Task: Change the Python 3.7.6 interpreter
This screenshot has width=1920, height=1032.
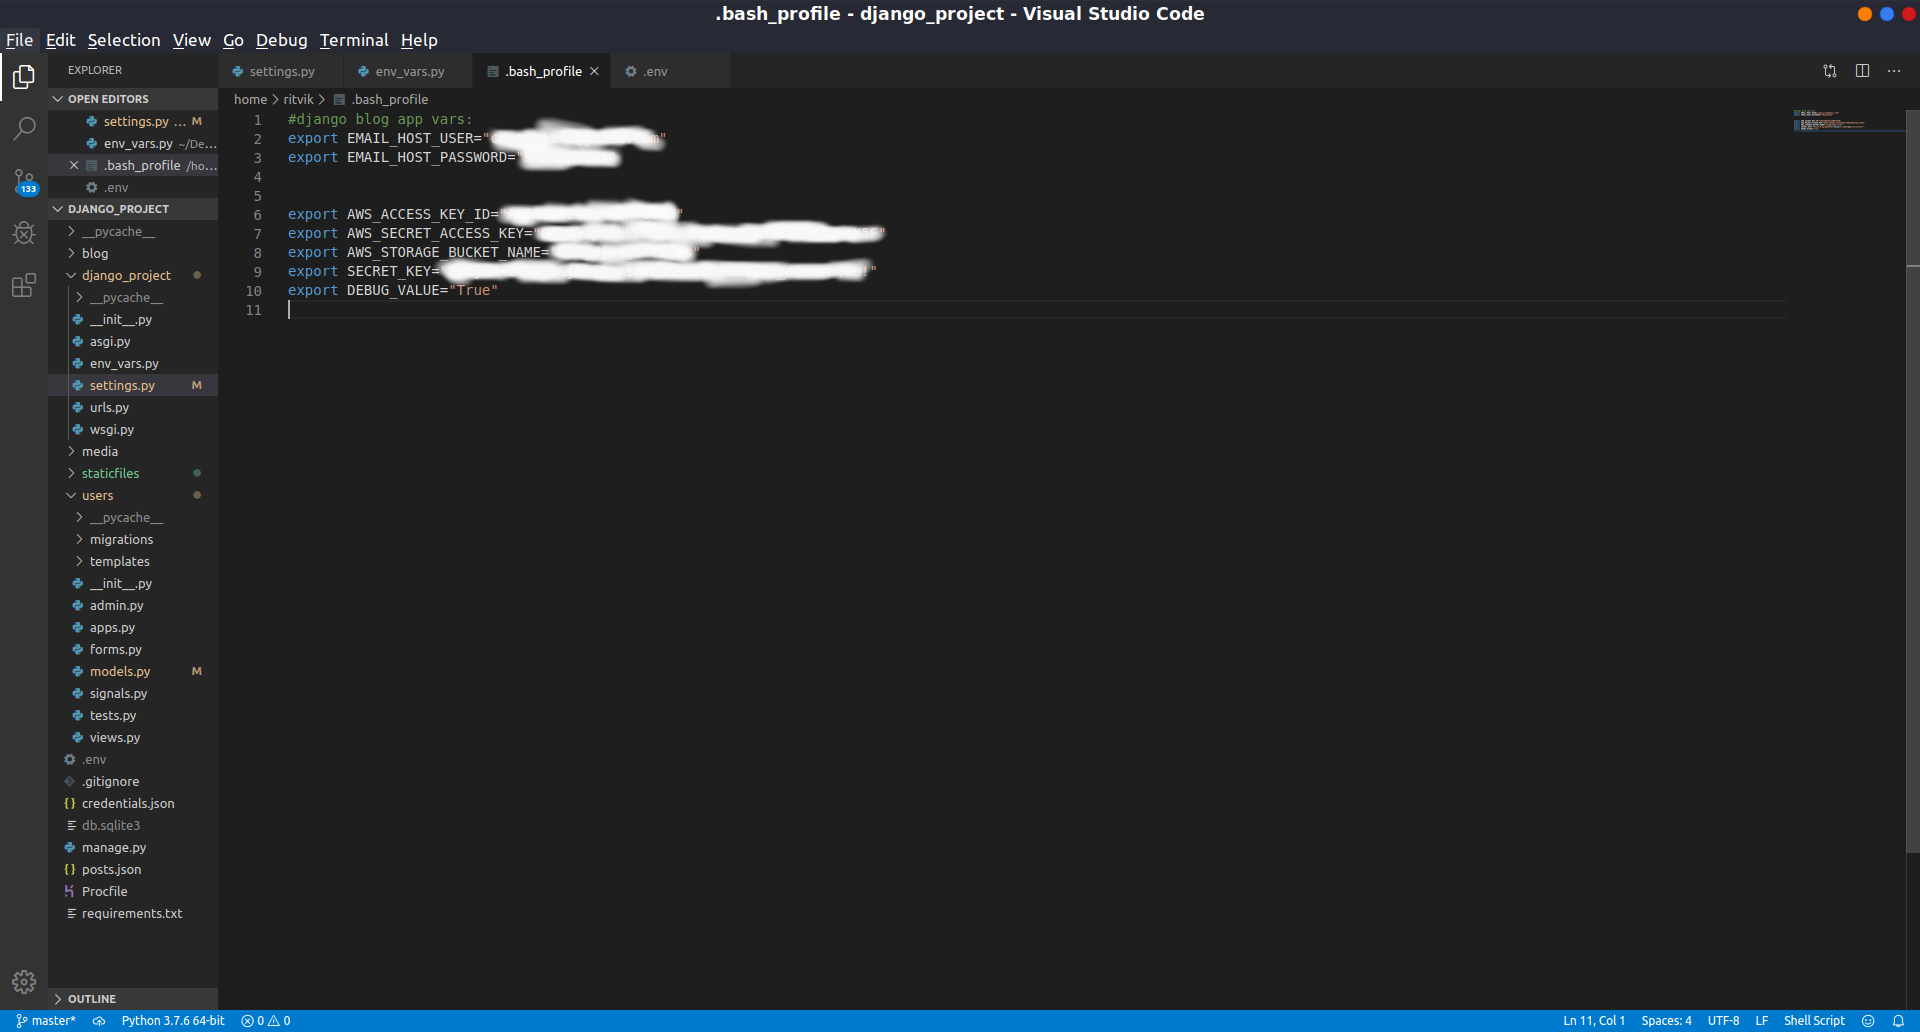Action: tap(172, 1020)
